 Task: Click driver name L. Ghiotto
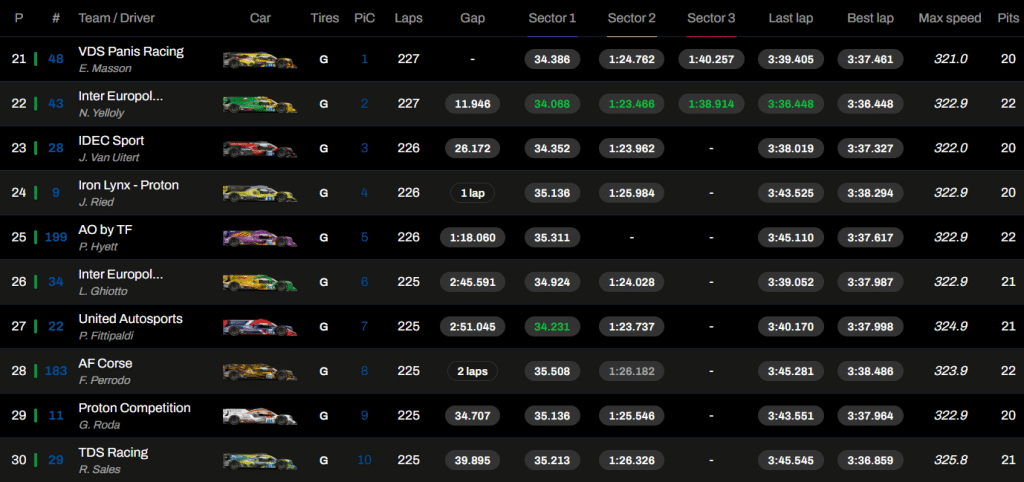tap(103, 291)
